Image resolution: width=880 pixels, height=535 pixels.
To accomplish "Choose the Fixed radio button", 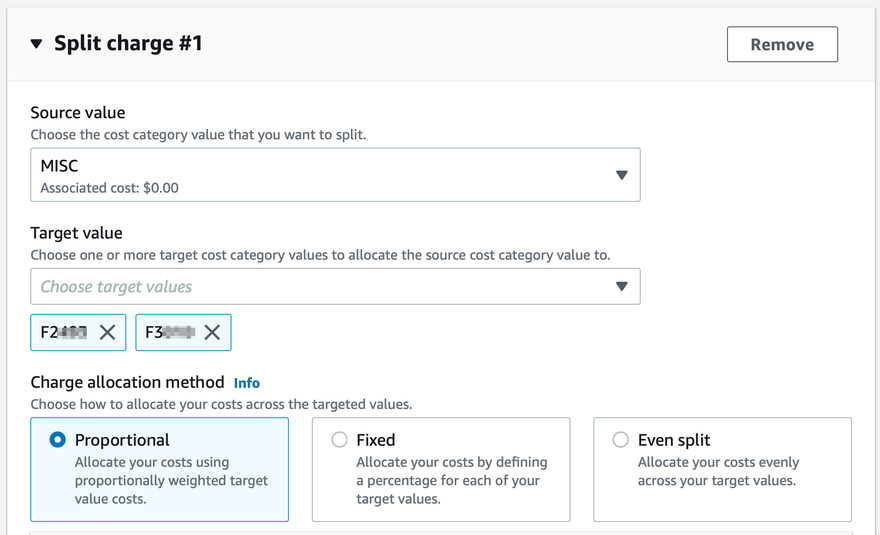I will 340,440.
